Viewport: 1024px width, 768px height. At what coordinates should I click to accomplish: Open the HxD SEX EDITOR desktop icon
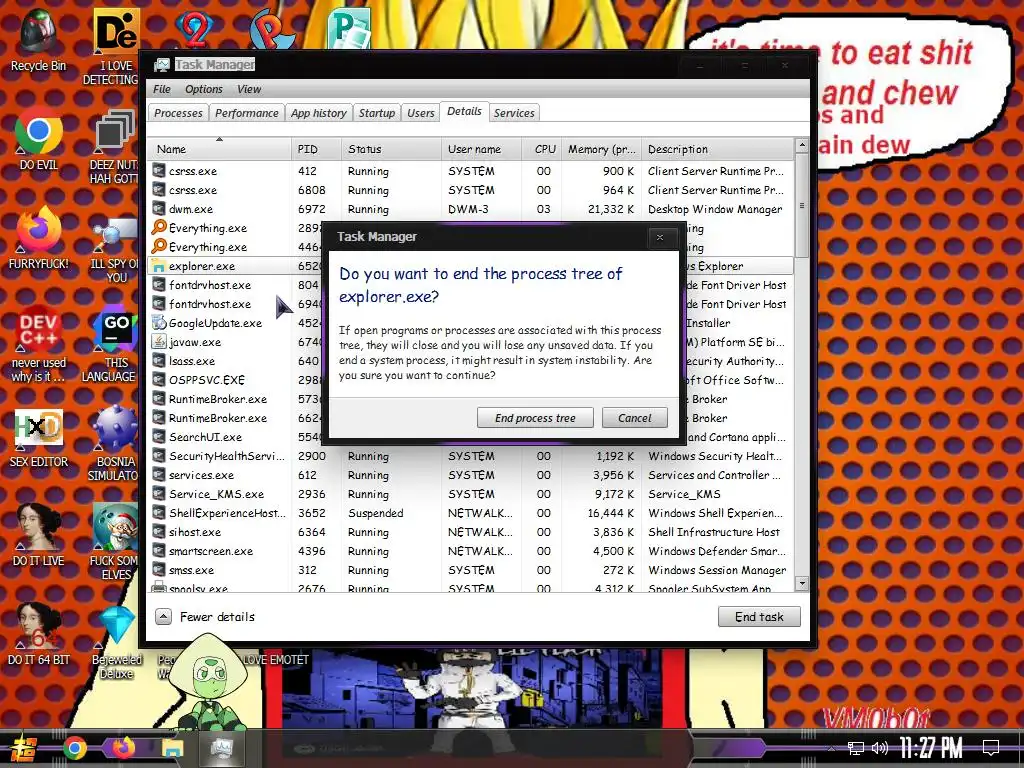click(39, 438)
